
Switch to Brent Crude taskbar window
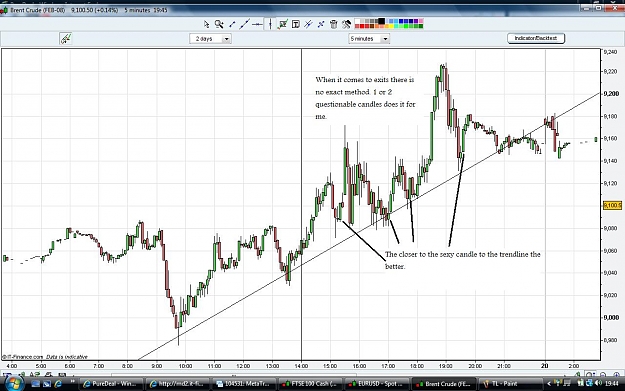443,384
